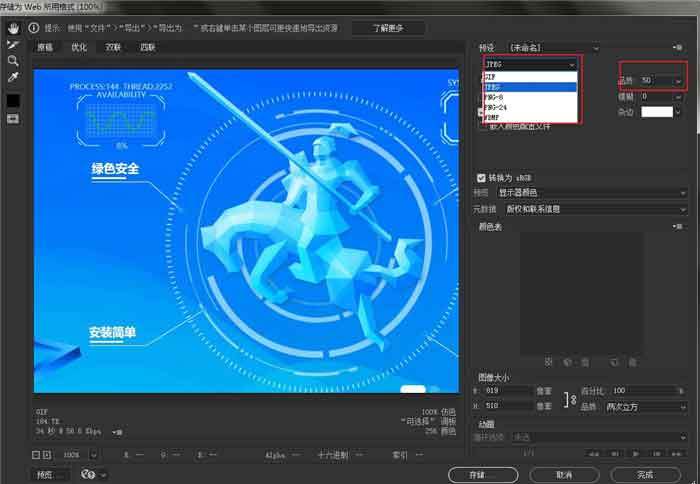The height and width of the screenshot is (484, 700).
Task: Toggle the constrain proportions link icon
Action: pyautogui.click(x=570, y=399)
